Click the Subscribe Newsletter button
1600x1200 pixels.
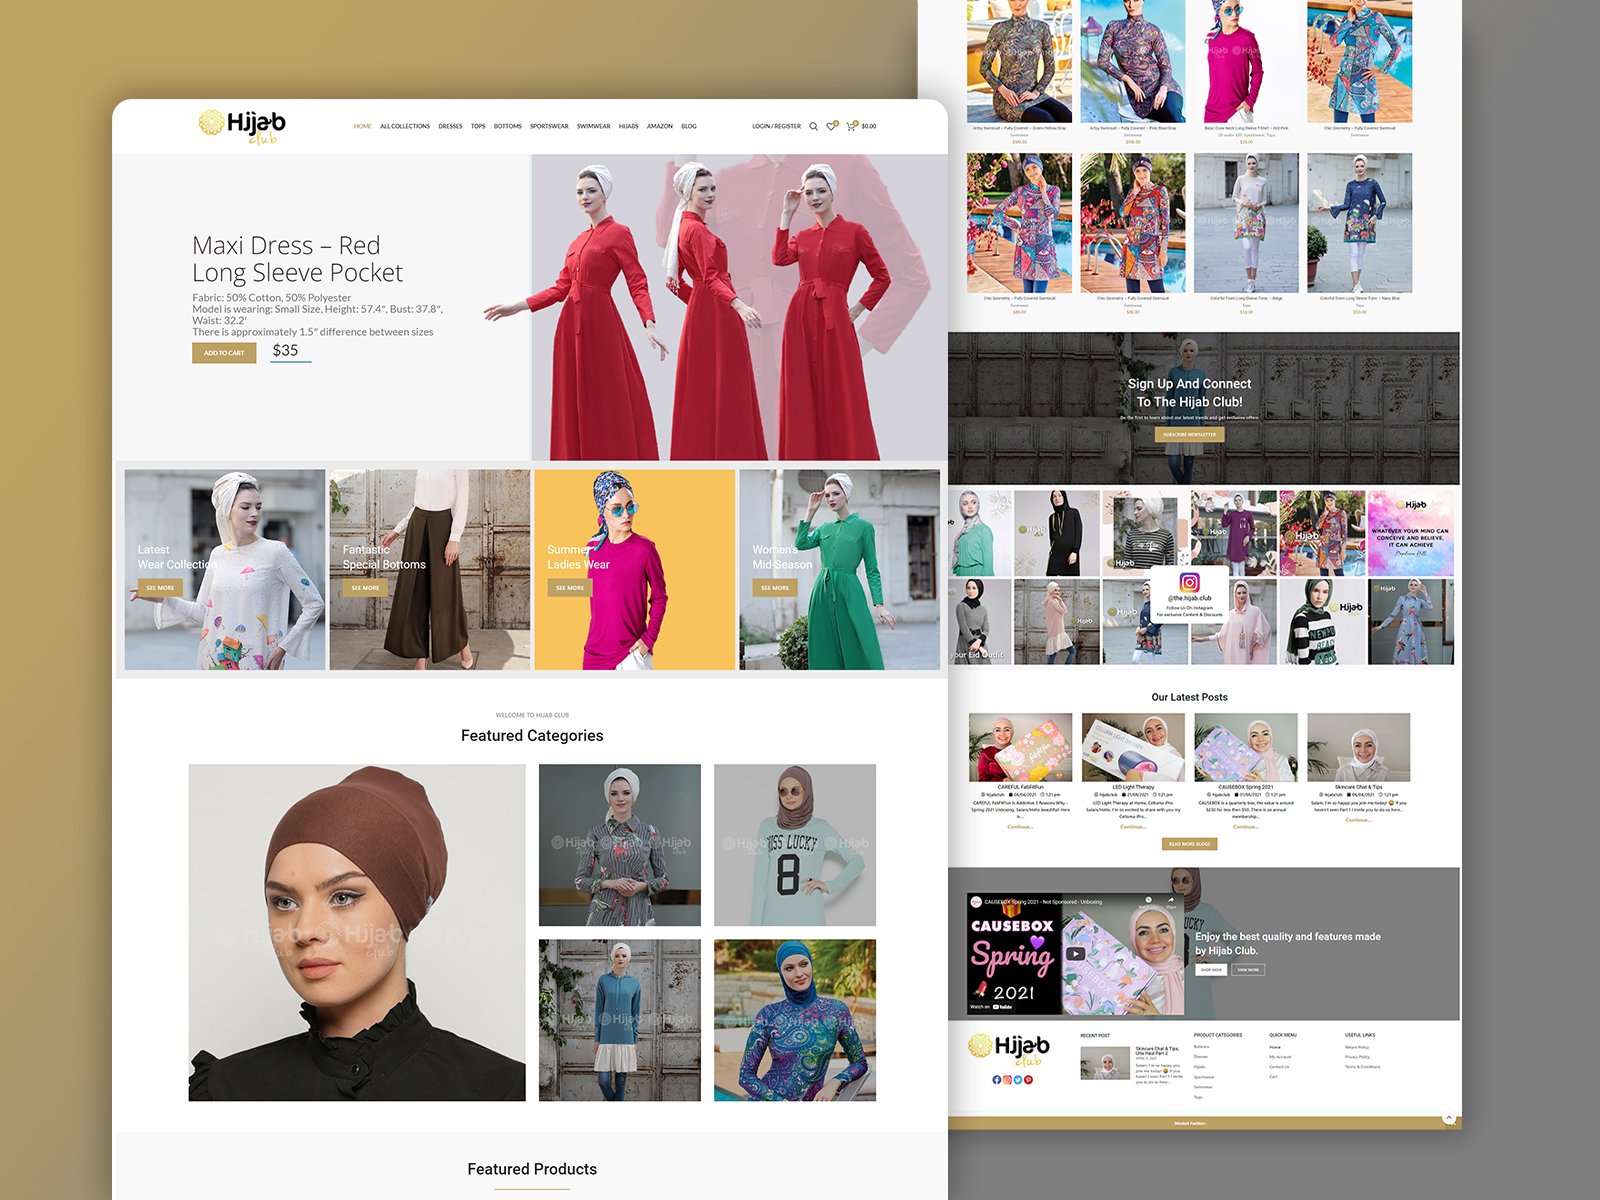(x=1189, y=434)
